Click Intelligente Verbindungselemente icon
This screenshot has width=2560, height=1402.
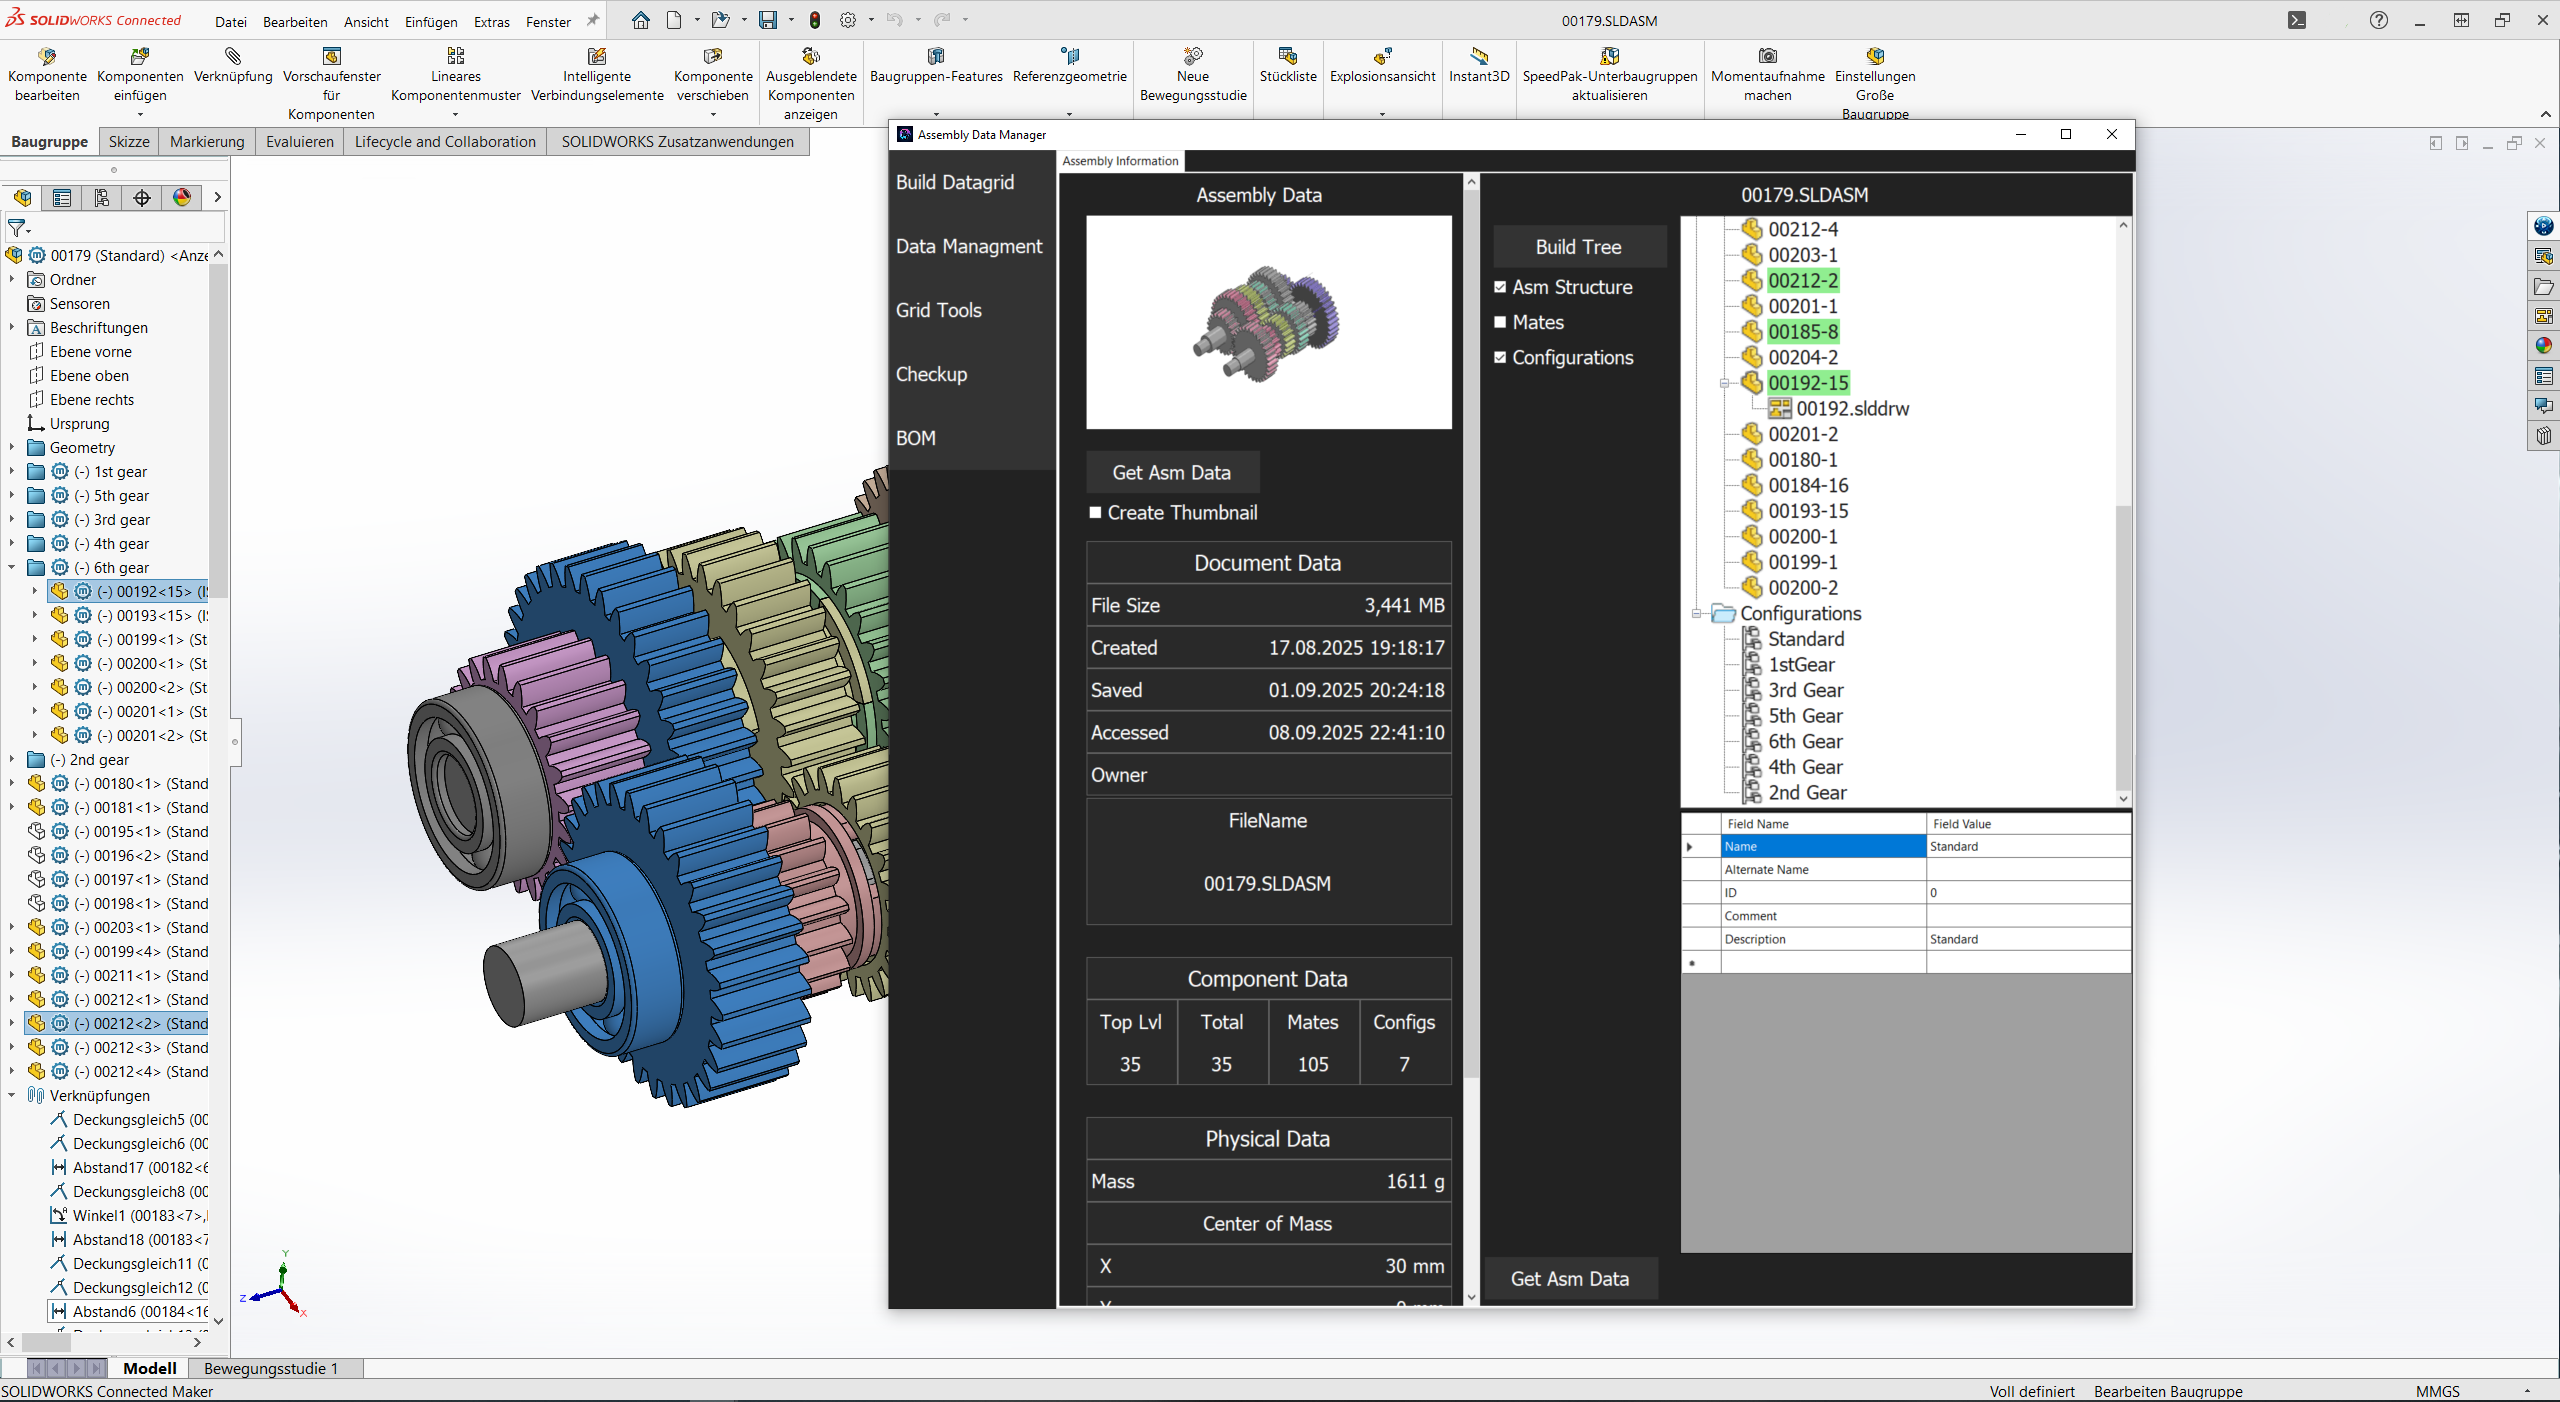tap(597, 56)
